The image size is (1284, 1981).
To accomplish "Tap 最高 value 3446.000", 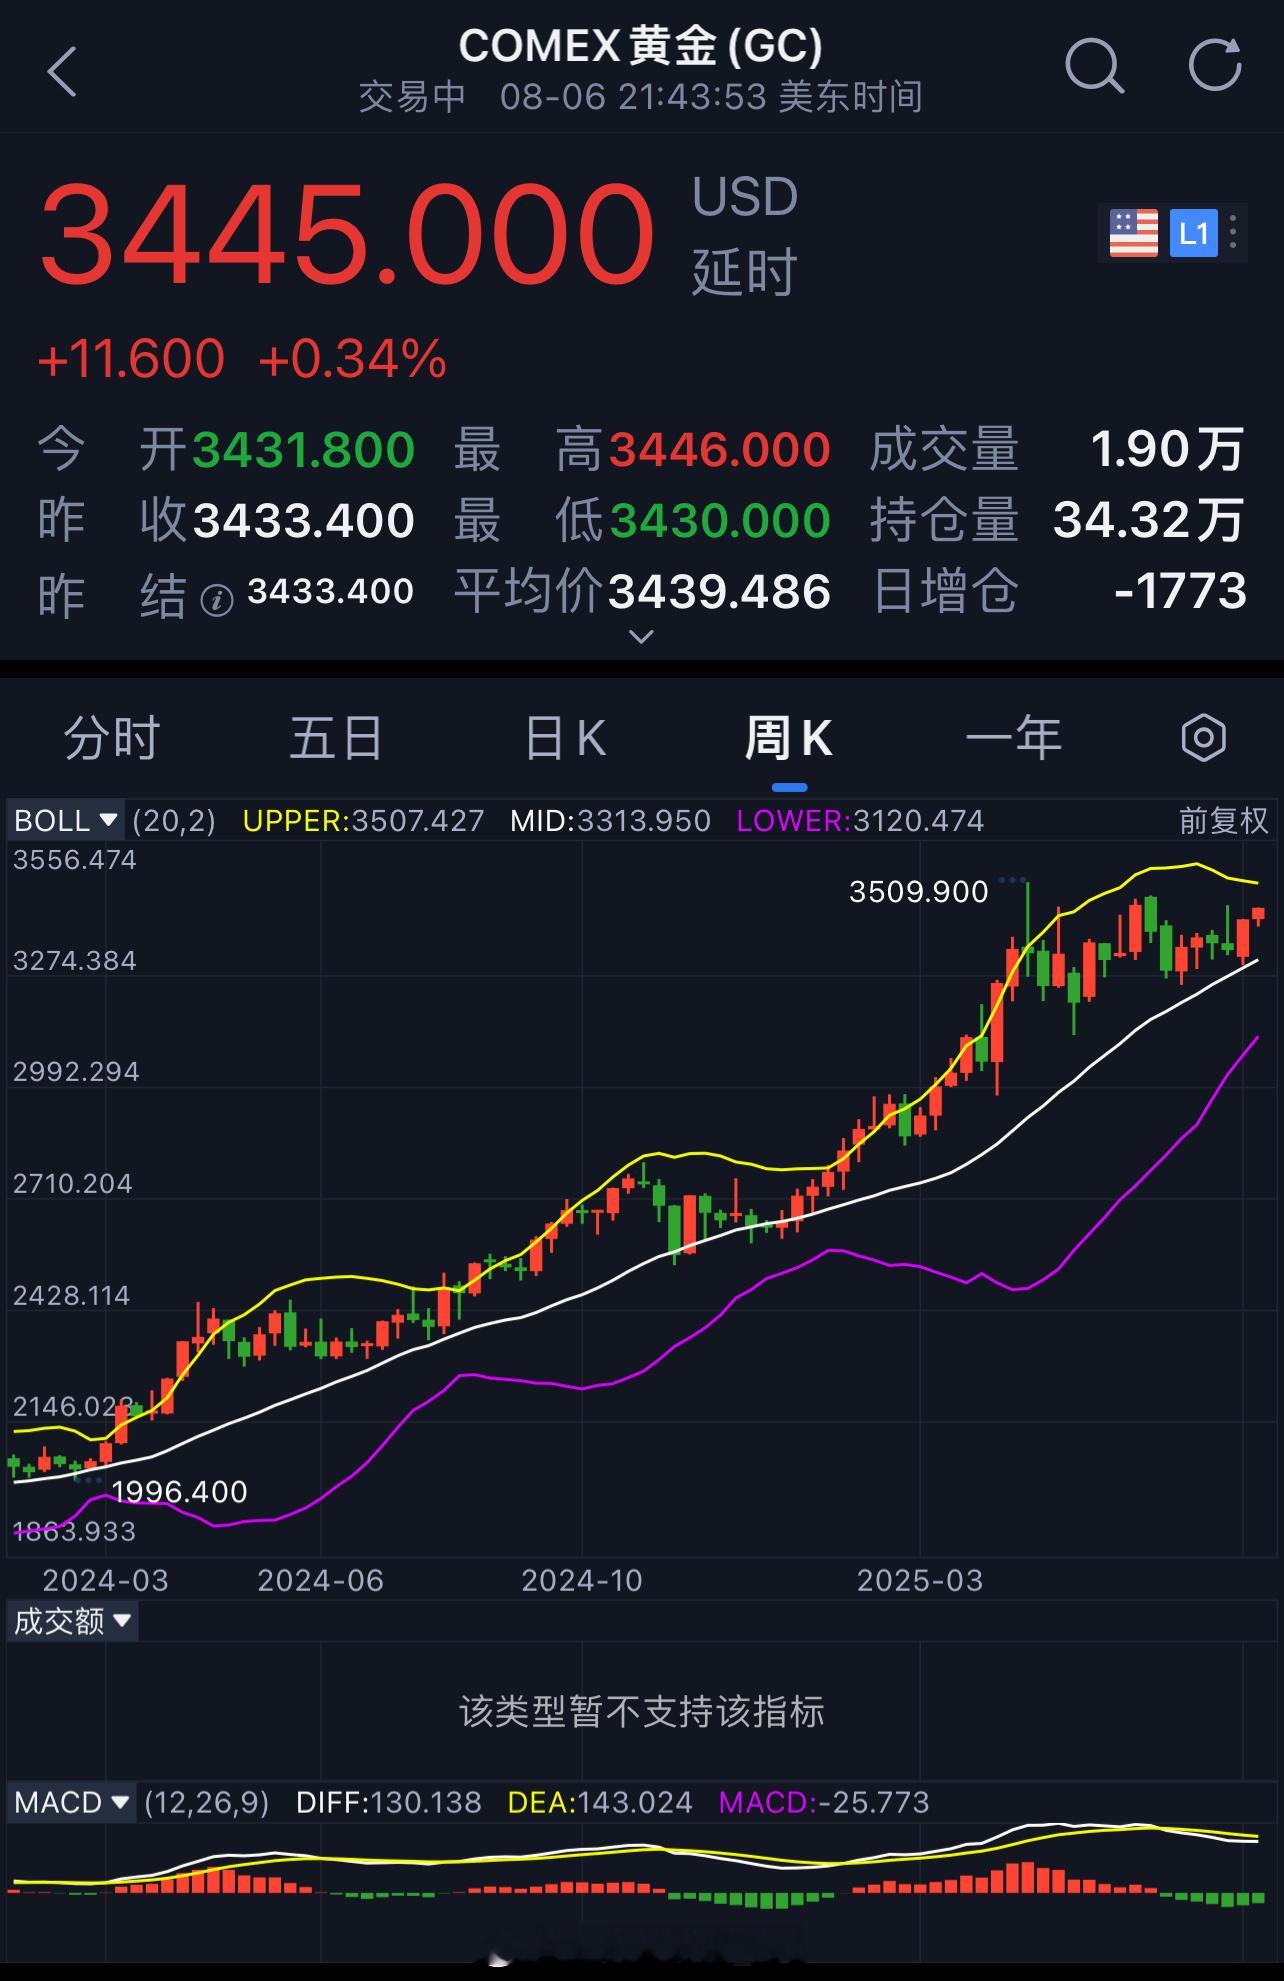I will [x=720, y=449].
